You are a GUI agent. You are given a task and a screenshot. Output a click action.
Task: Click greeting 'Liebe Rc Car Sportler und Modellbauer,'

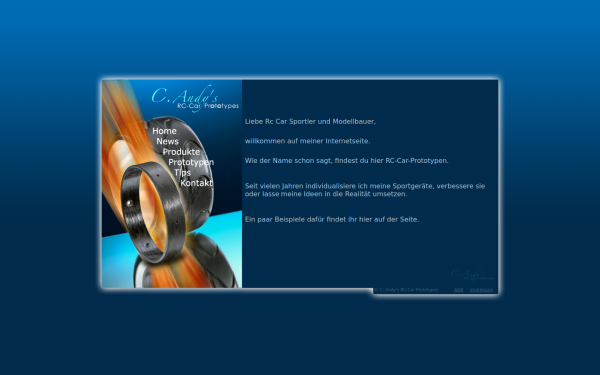pyautogui.click(x=310, y=122)
